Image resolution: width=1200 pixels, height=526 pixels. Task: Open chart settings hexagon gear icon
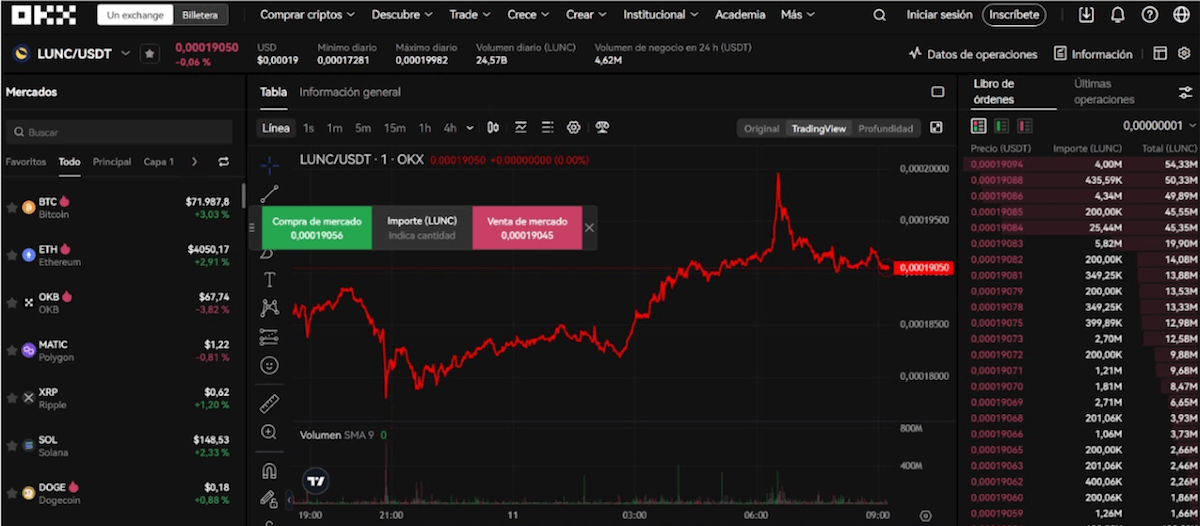pos(574,128)
